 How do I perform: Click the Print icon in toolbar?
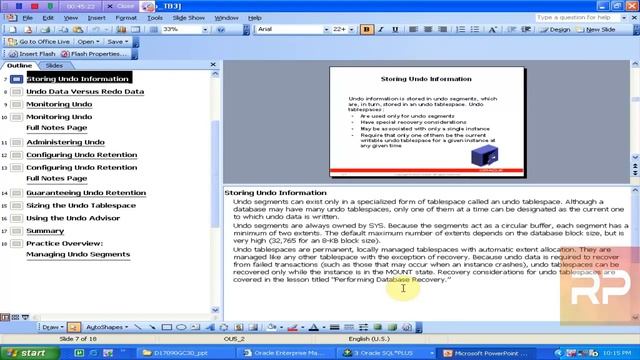point(45,29)
